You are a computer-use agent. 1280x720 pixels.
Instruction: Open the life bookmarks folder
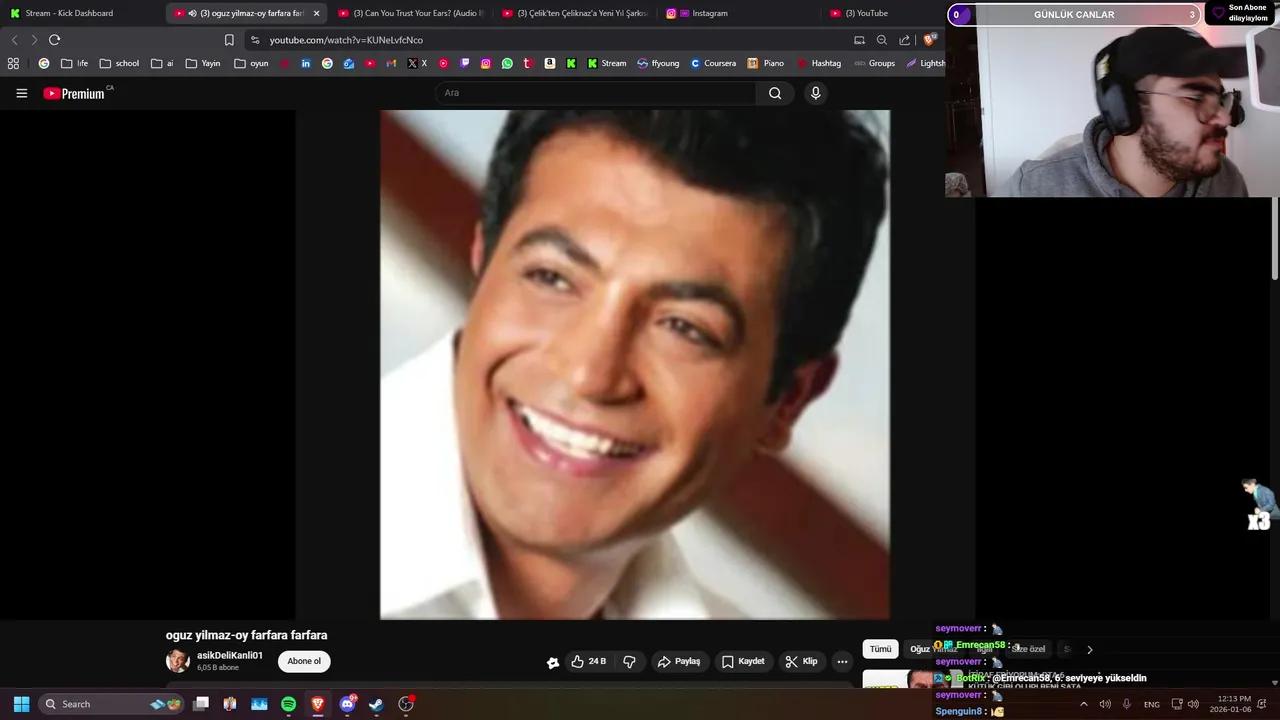pyautogui.click(x=74, y=63)
